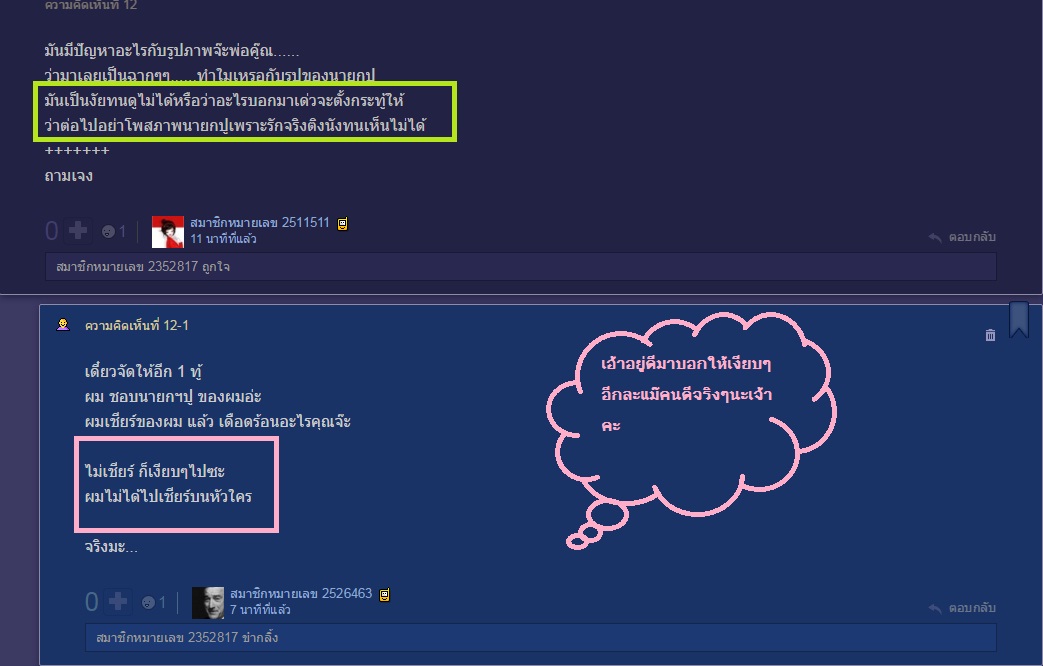Upvote comment 12-1 with the plus button
Image resolution: width=1043 pixels, height=666 pixels.
118,602
